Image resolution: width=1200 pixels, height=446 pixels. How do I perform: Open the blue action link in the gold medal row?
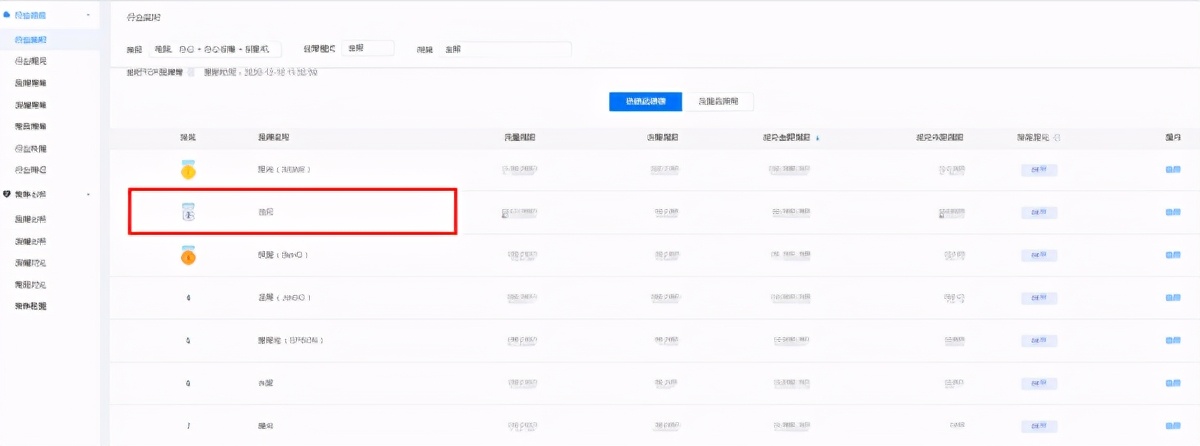tap(1173, 170)
